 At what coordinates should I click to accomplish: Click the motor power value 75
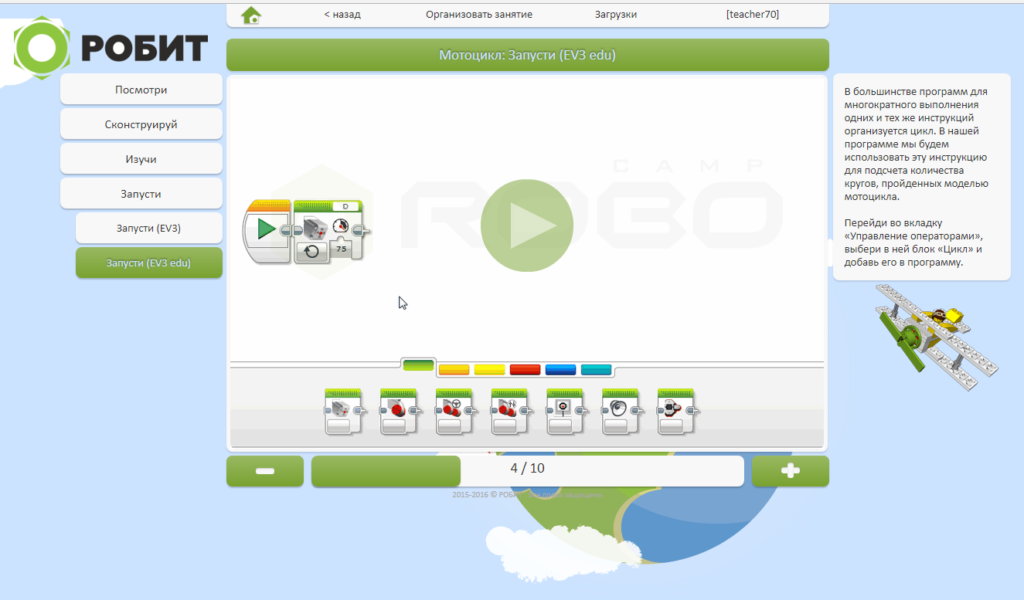click(341, 249)
